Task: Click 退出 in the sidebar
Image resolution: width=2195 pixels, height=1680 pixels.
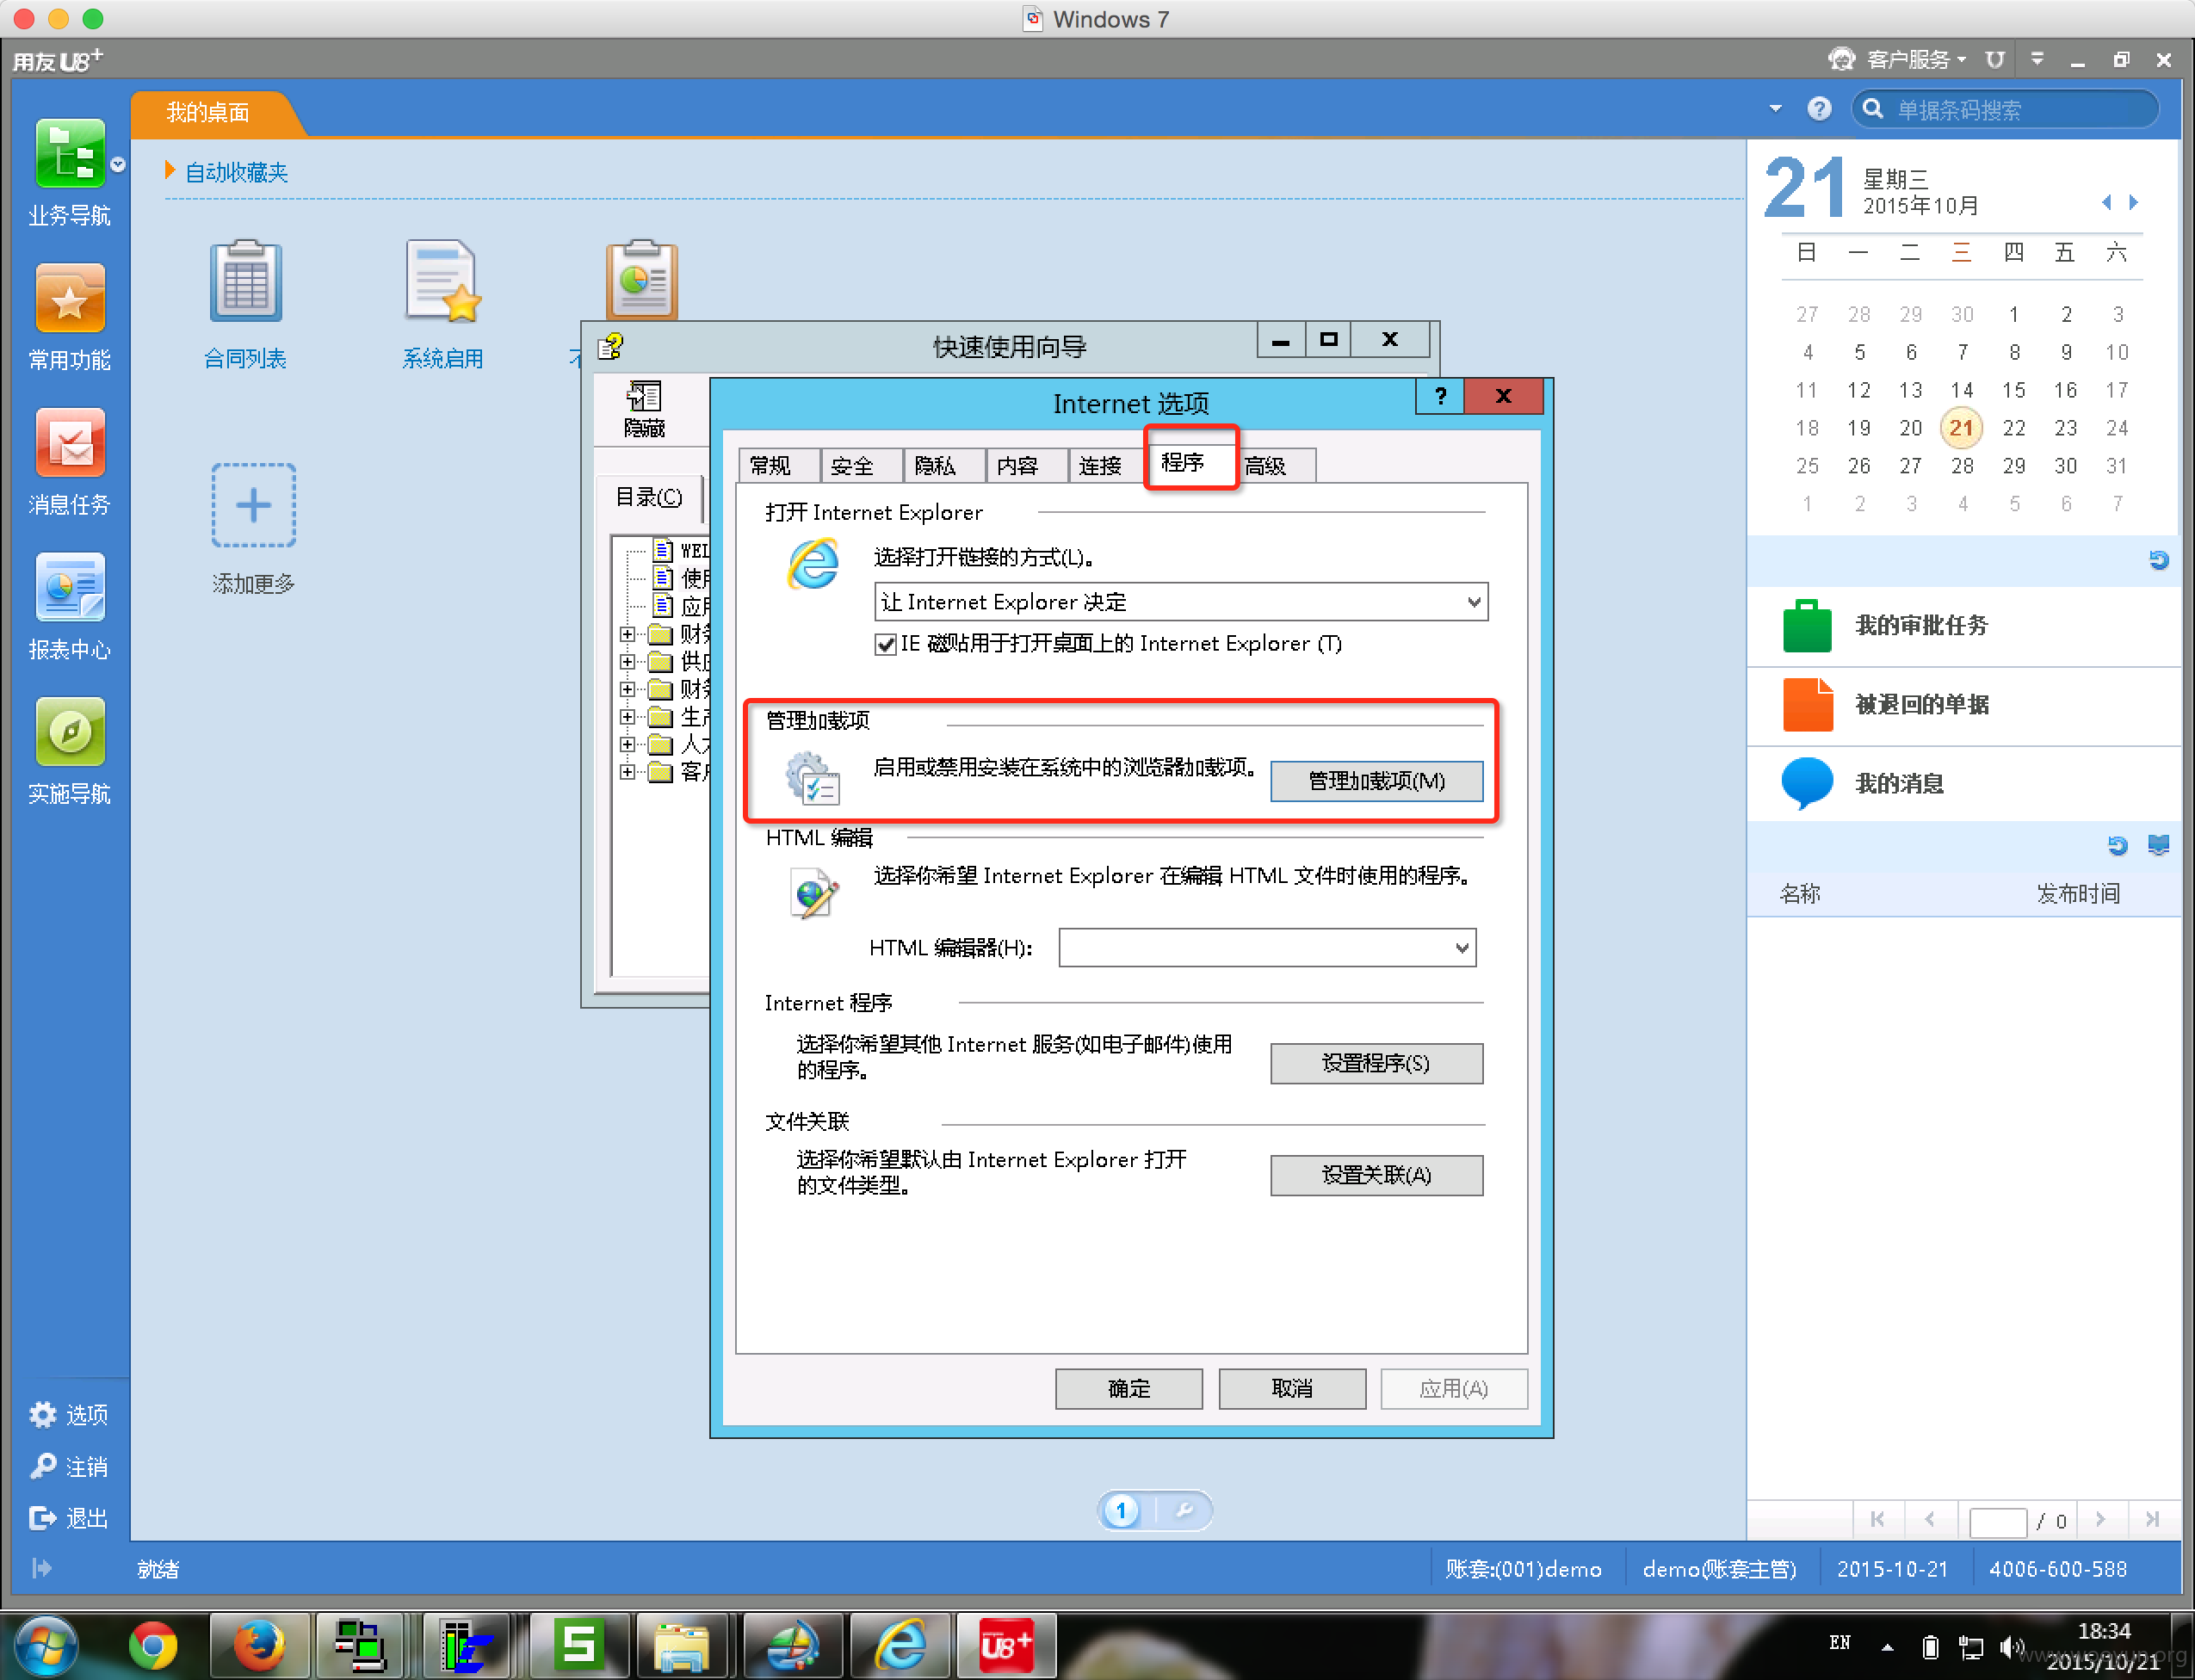Action: (68, 1518)
